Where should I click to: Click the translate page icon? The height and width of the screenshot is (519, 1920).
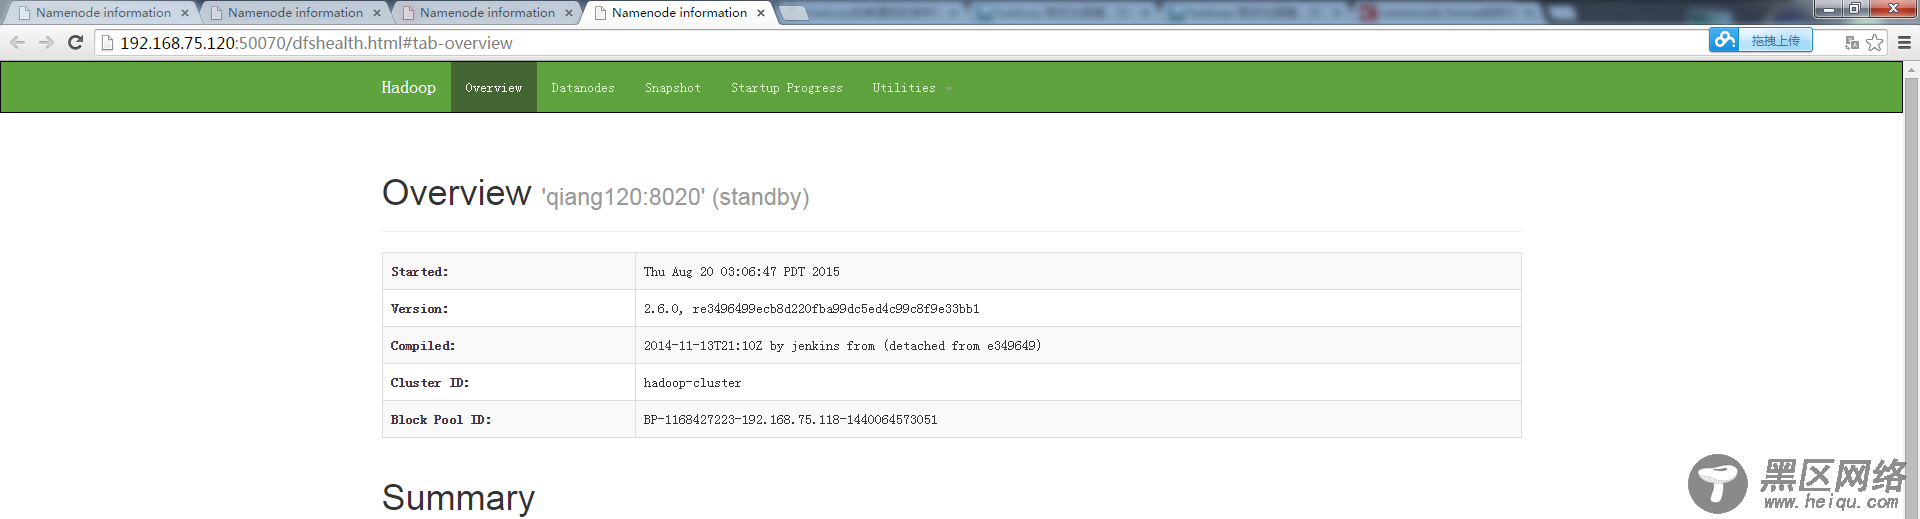pyautogui.click(x=1851, y=42)
